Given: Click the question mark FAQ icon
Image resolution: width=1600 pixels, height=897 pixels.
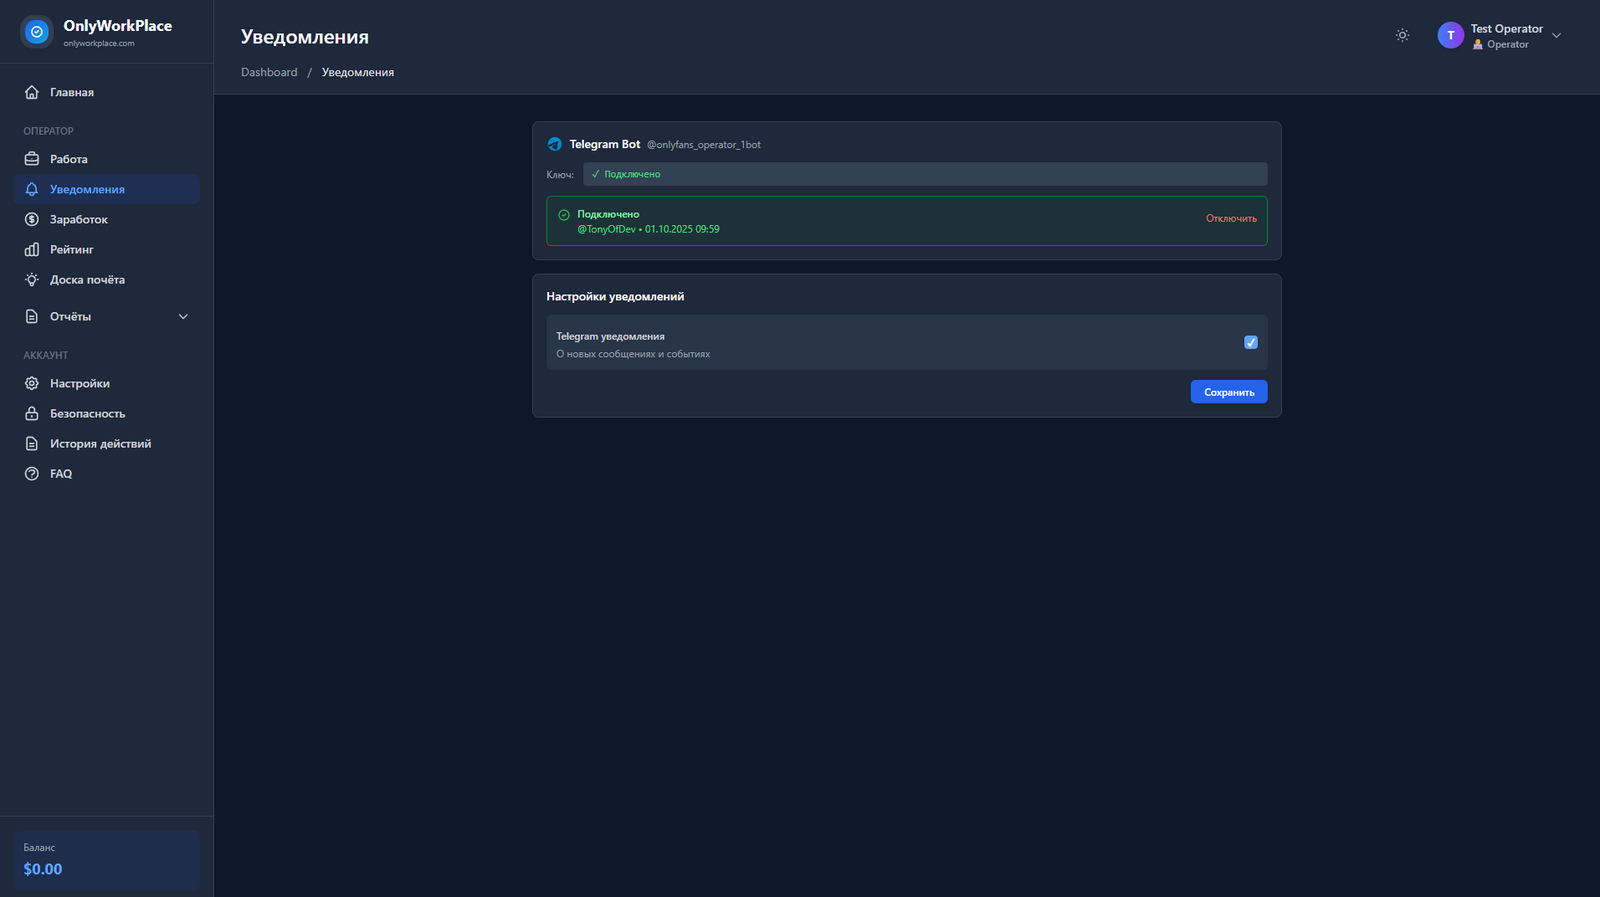Looking at the screenshot, I should coord(32,474).
